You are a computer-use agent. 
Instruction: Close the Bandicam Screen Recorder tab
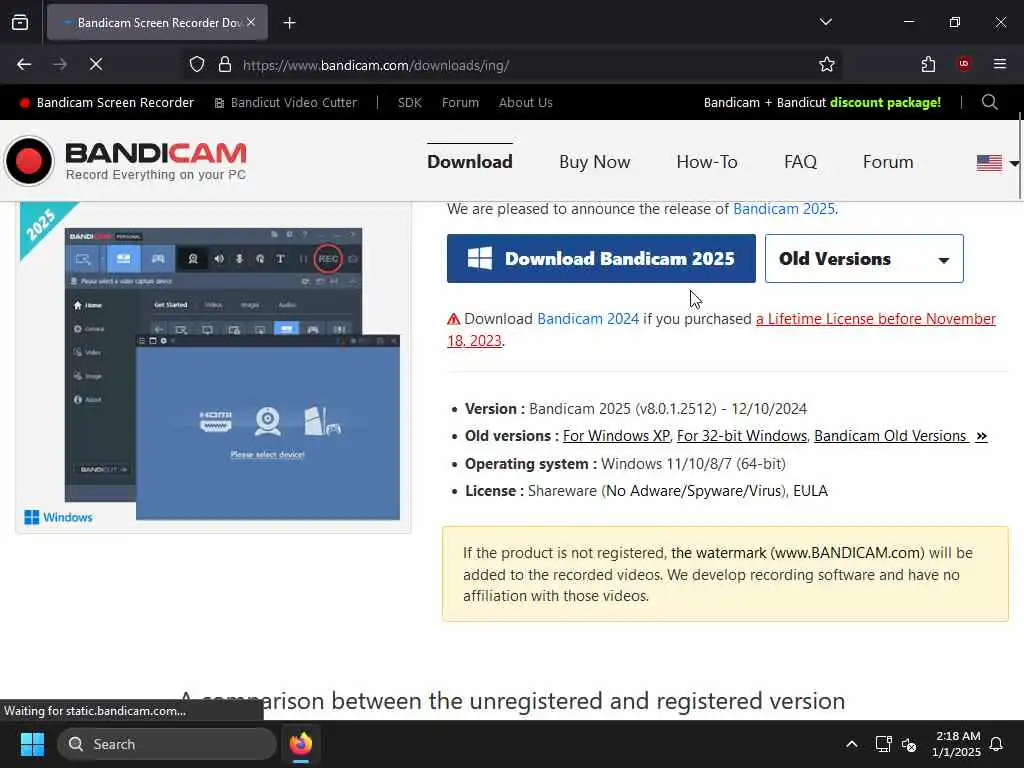pyautogui.click(x=251, y=22)
